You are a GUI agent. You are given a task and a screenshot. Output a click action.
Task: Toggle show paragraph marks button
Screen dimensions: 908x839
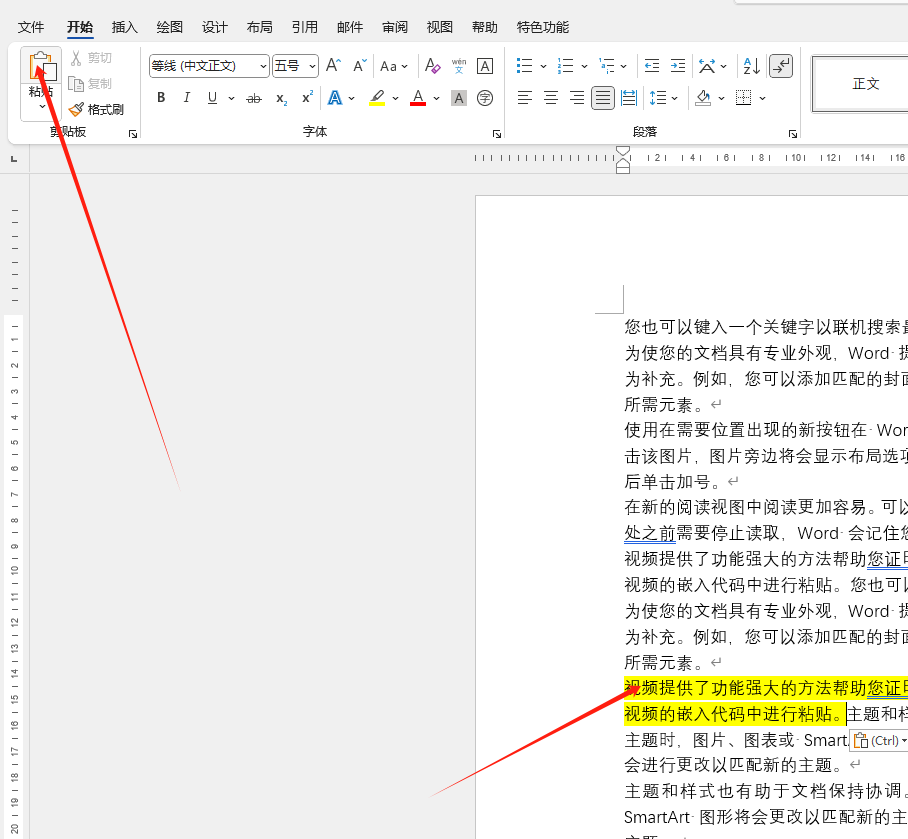pos(781,66)
